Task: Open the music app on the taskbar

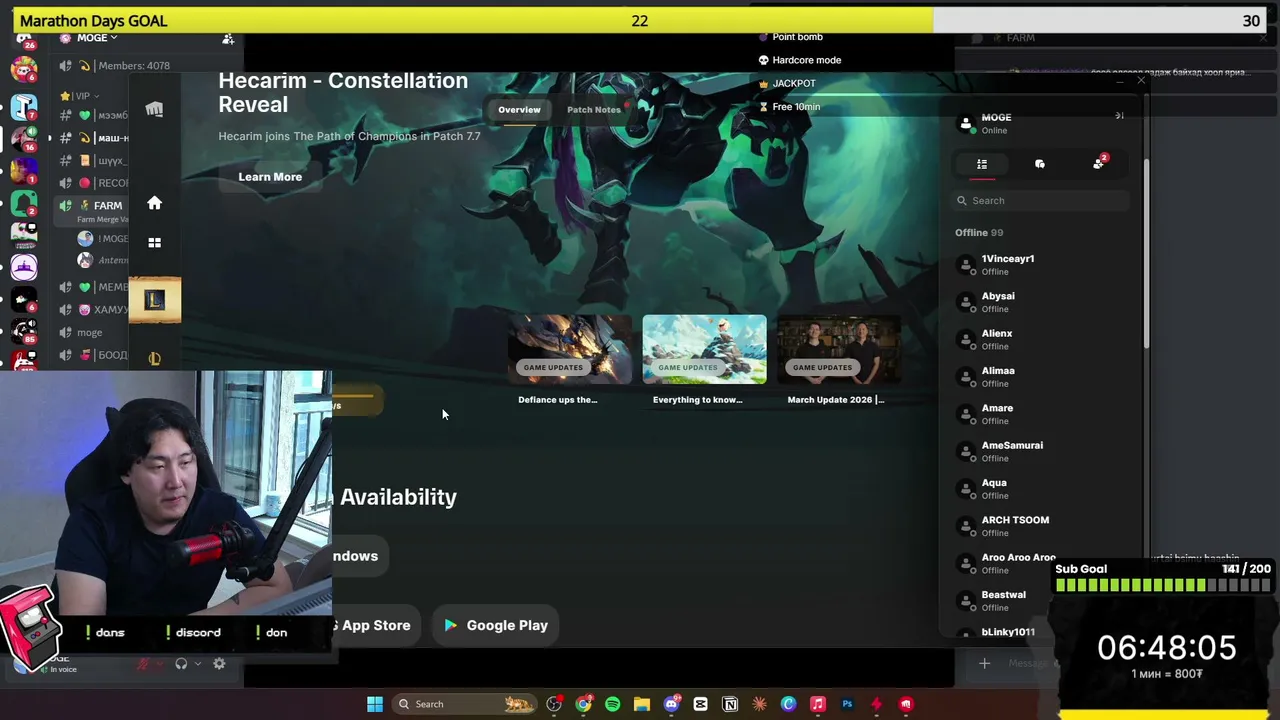Action: (x=817, y=704)
